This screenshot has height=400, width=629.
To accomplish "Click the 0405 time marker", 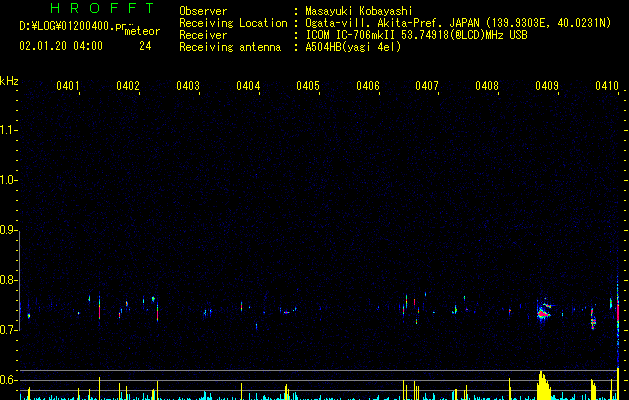I will tap(308, 86).
